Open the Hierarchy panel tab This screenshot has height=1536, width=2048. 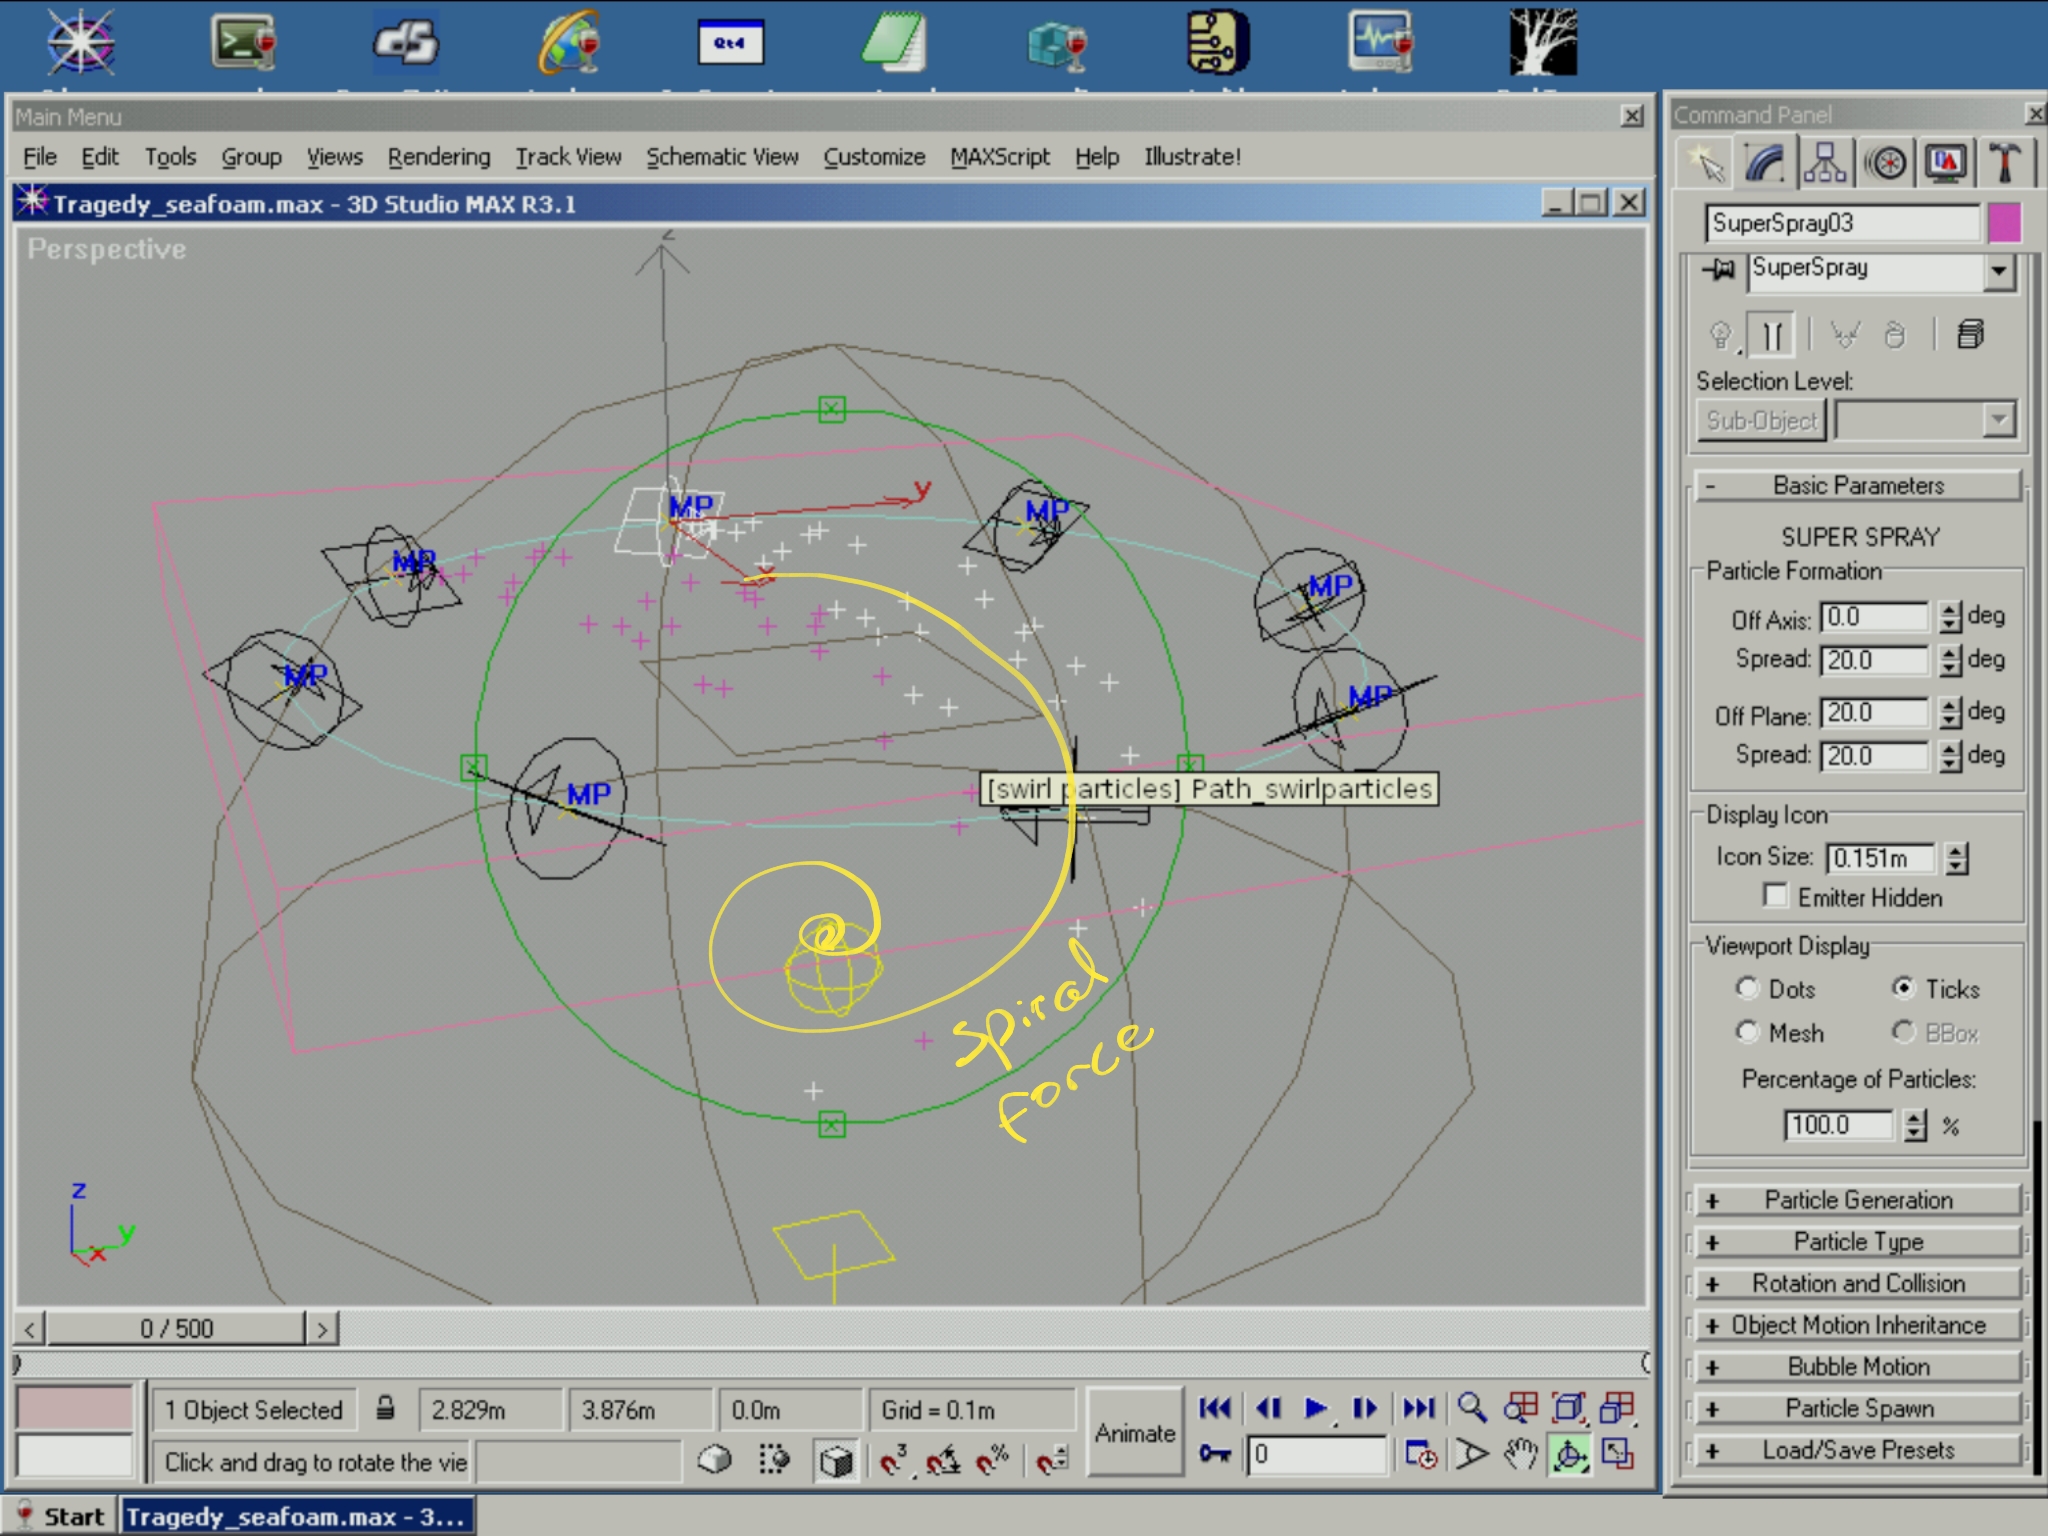point(1825,163)
